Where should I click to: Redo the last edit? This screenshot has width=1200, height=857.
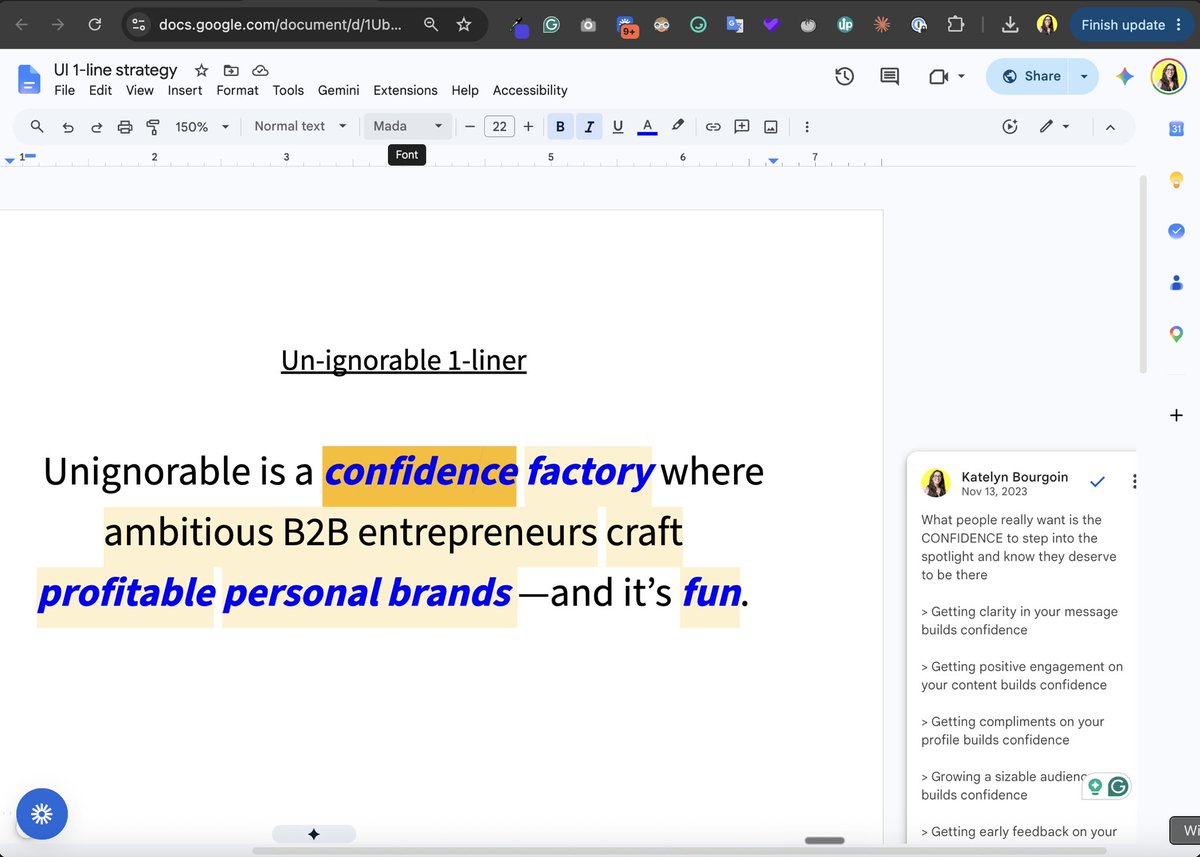(x=97, y=127)
